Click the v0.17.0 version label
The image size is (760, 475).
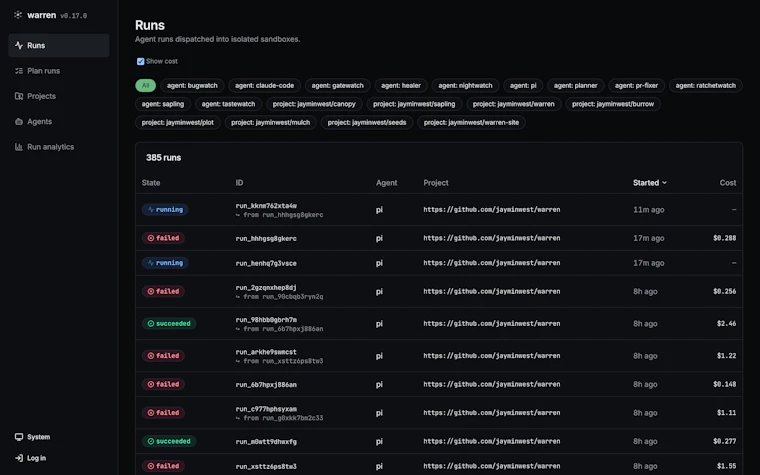click(x=74, y=16)
